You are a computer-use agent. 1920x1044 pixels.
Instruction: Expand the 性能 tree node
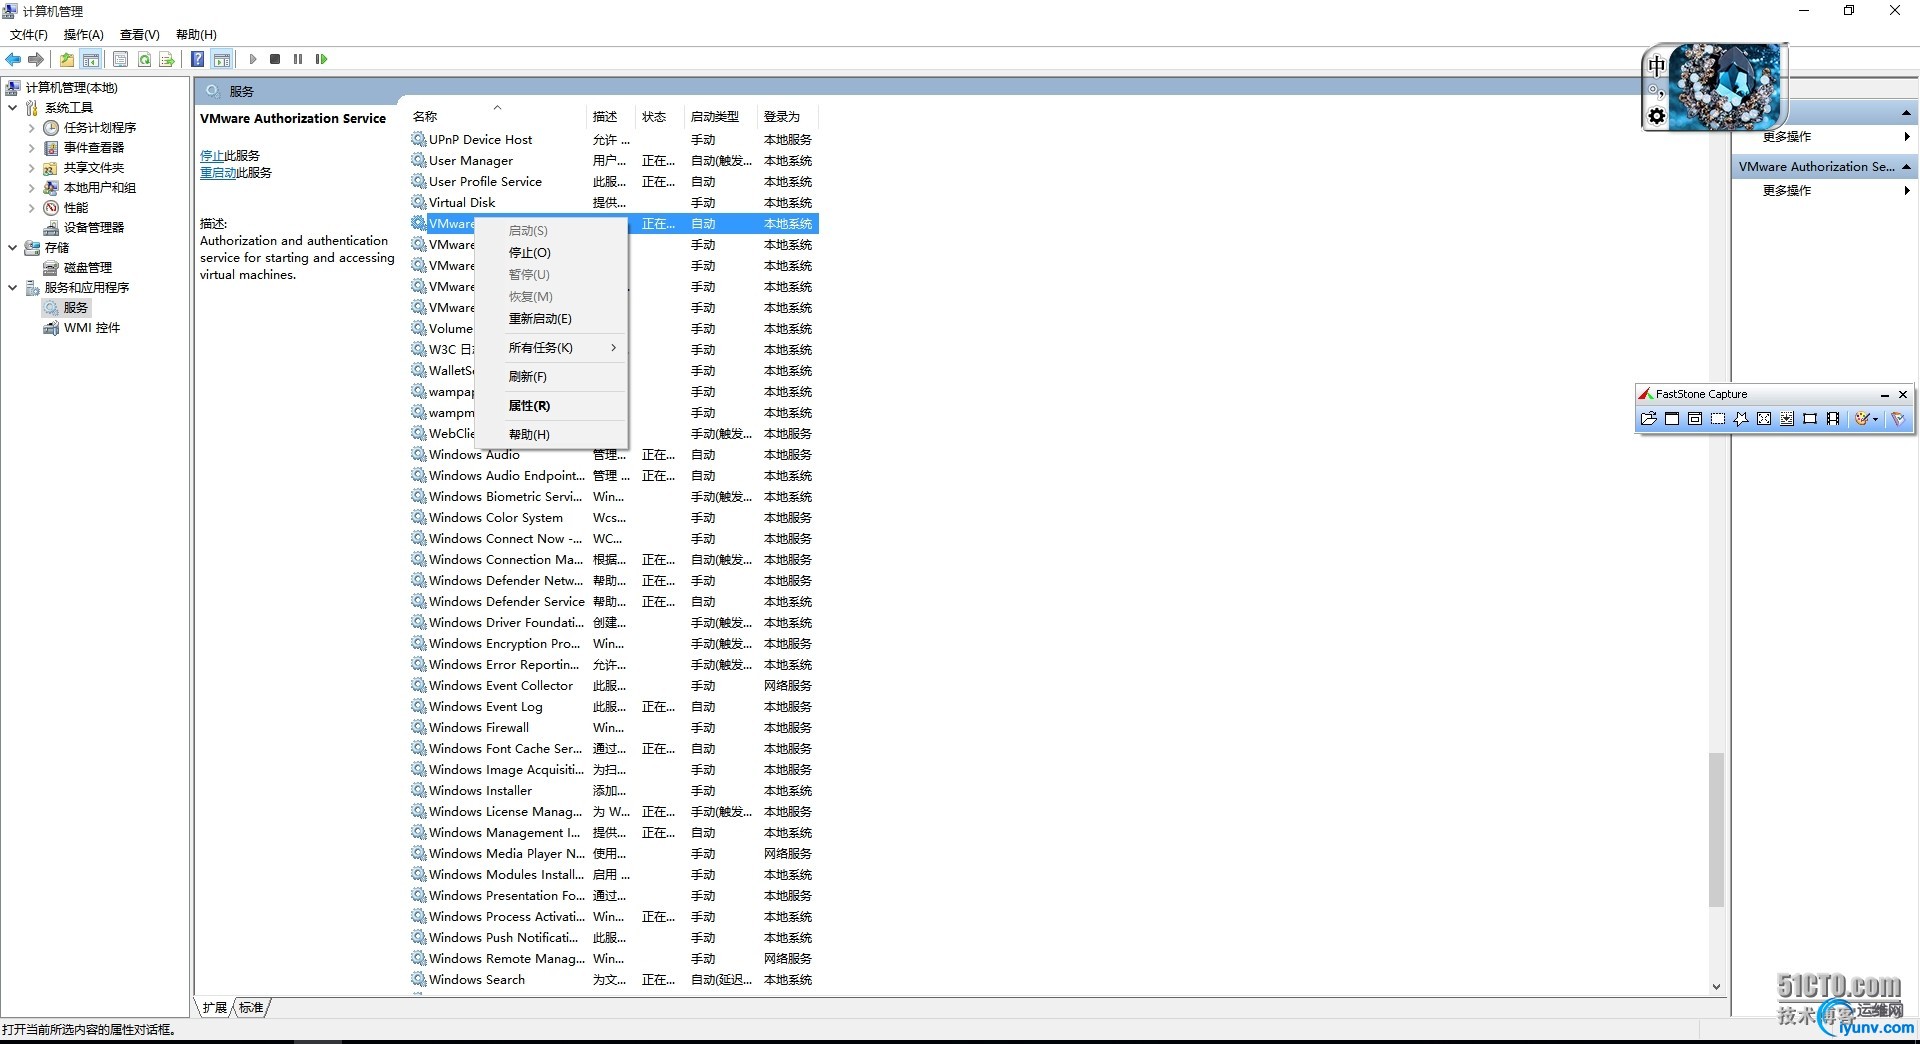[x=31, y=208]
